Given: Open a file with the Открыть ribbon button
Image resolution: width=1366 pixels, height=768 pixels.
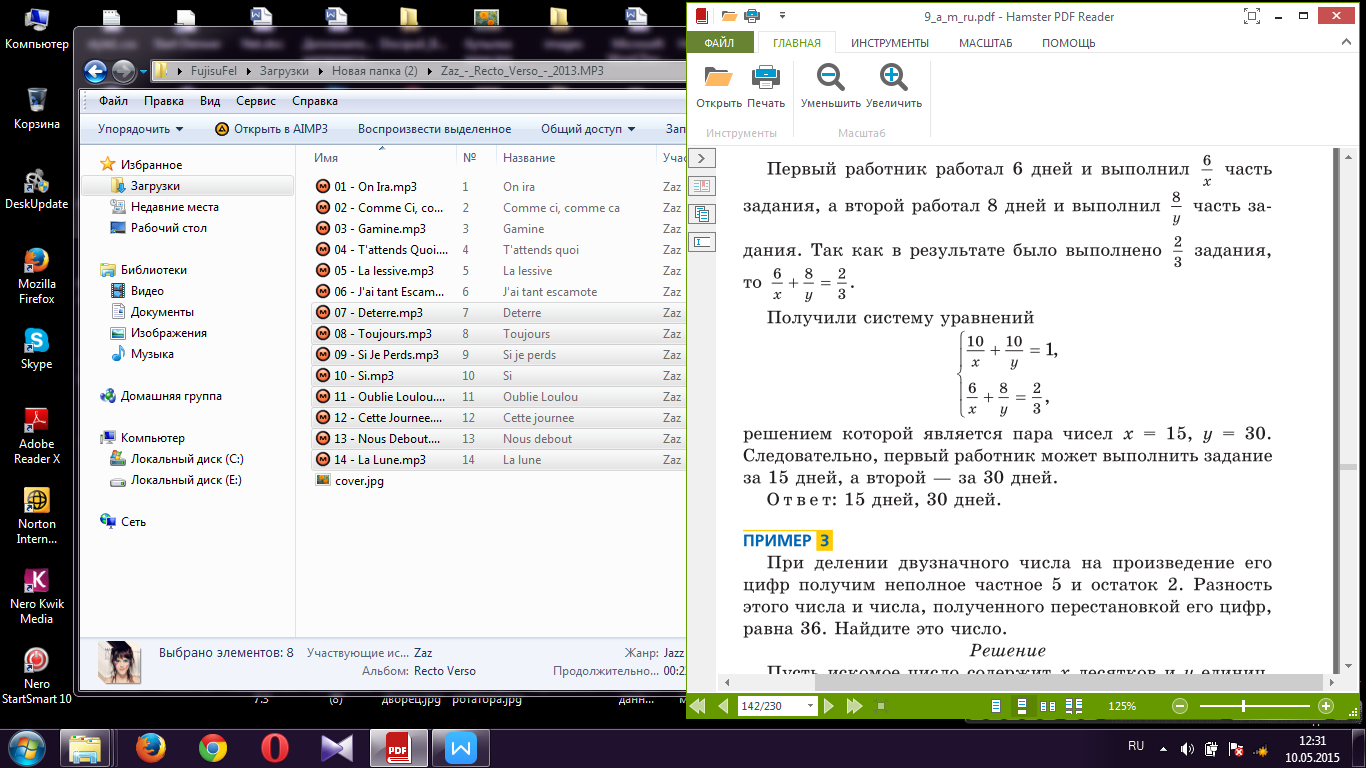Looking at the screenshot, I should (x=719, y=86).
